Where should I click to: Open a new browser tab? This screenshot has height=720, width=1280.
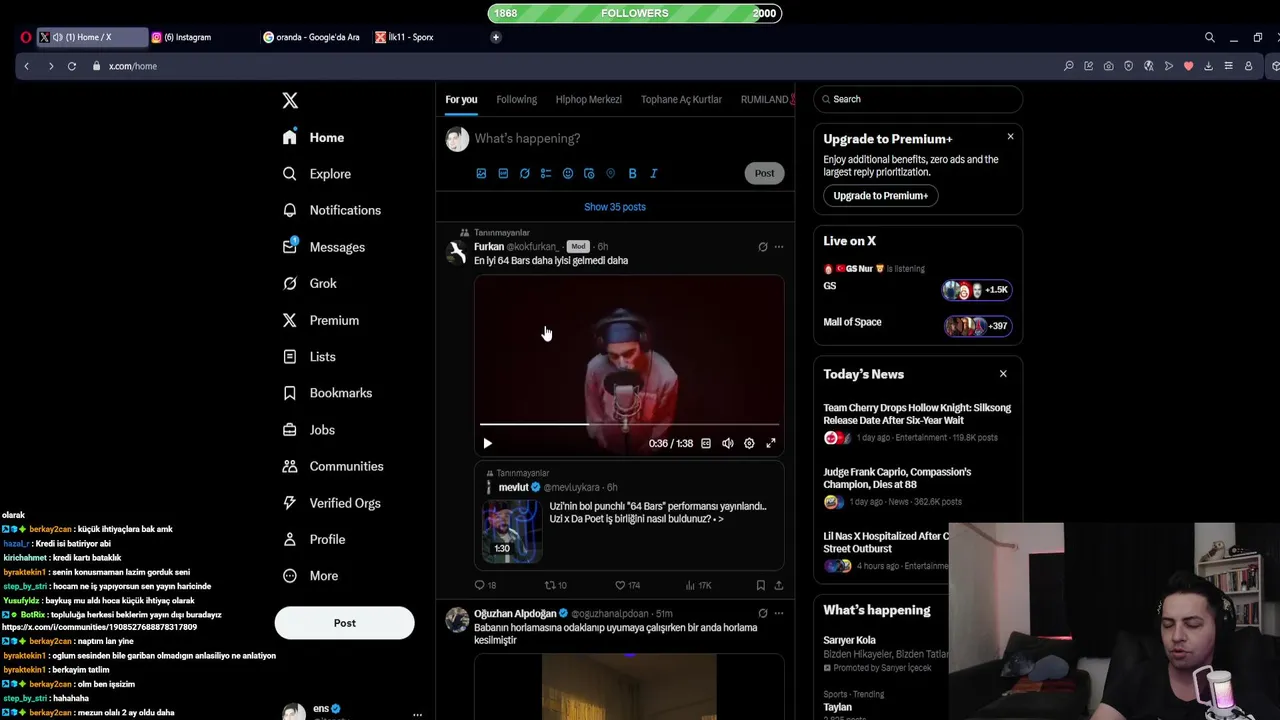495,37
